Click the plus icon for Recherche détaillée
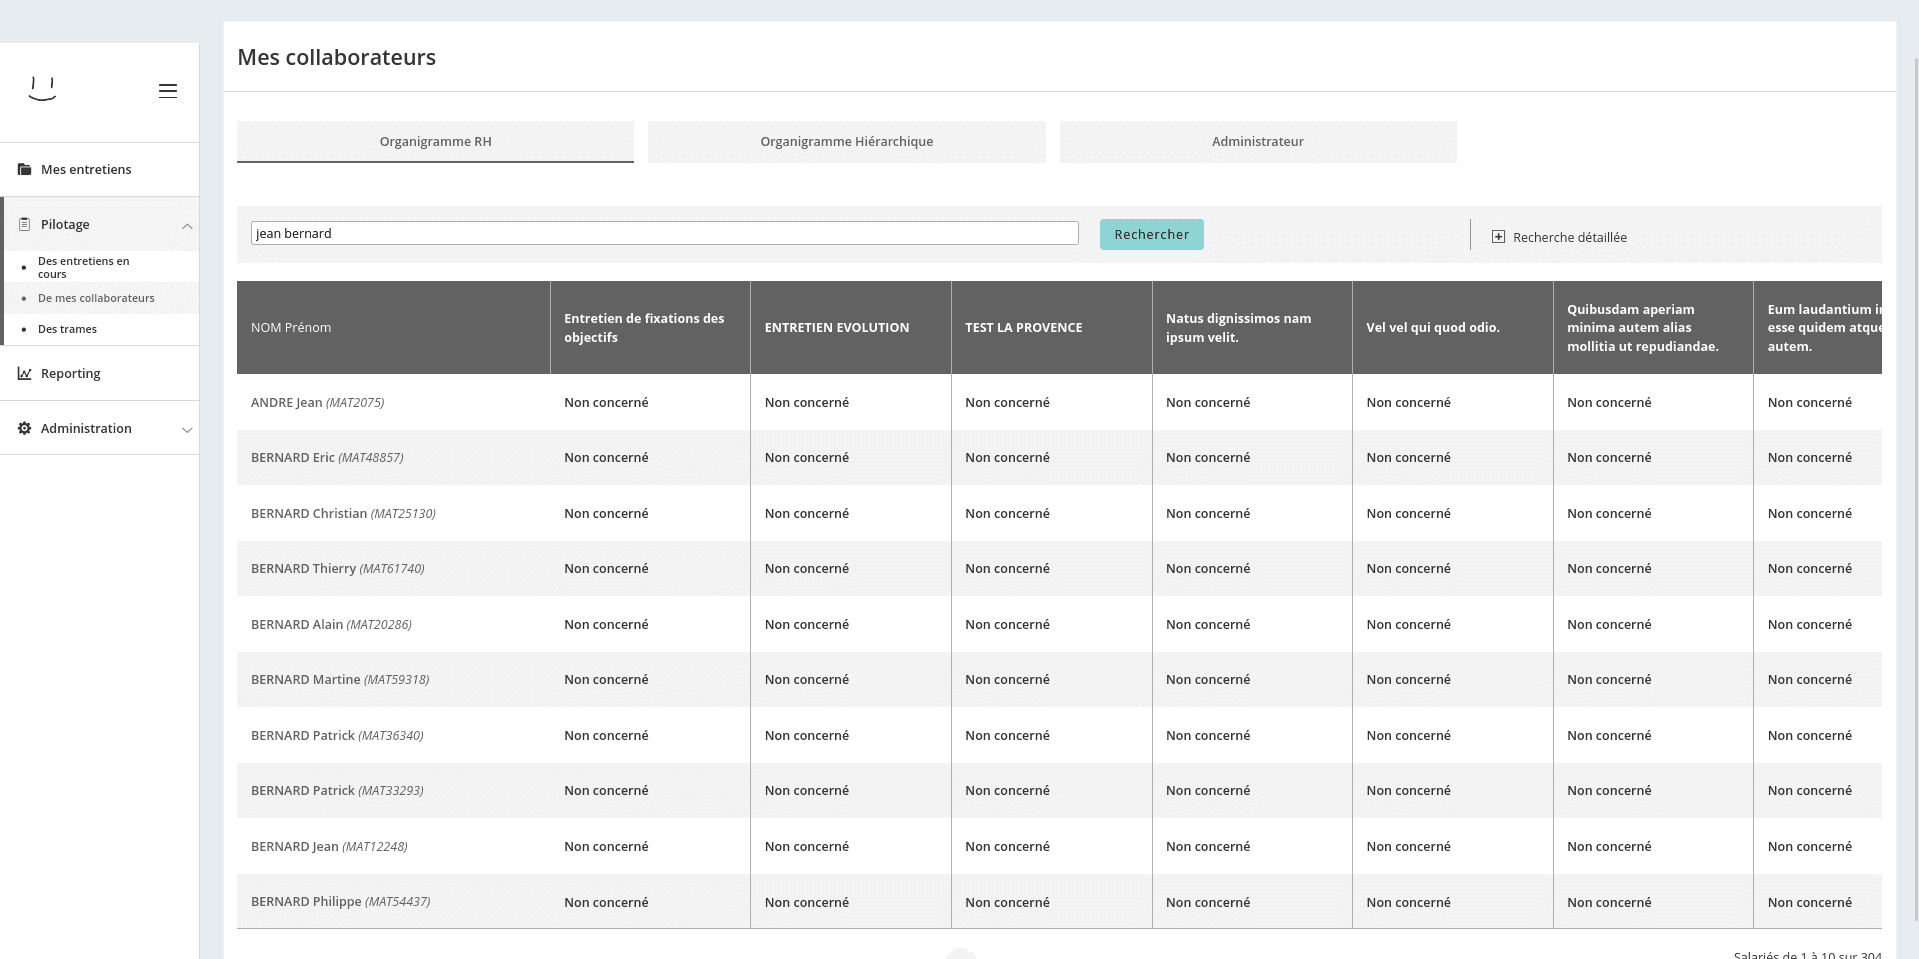The image size is (1919, 959). [x=1498, y=237]
